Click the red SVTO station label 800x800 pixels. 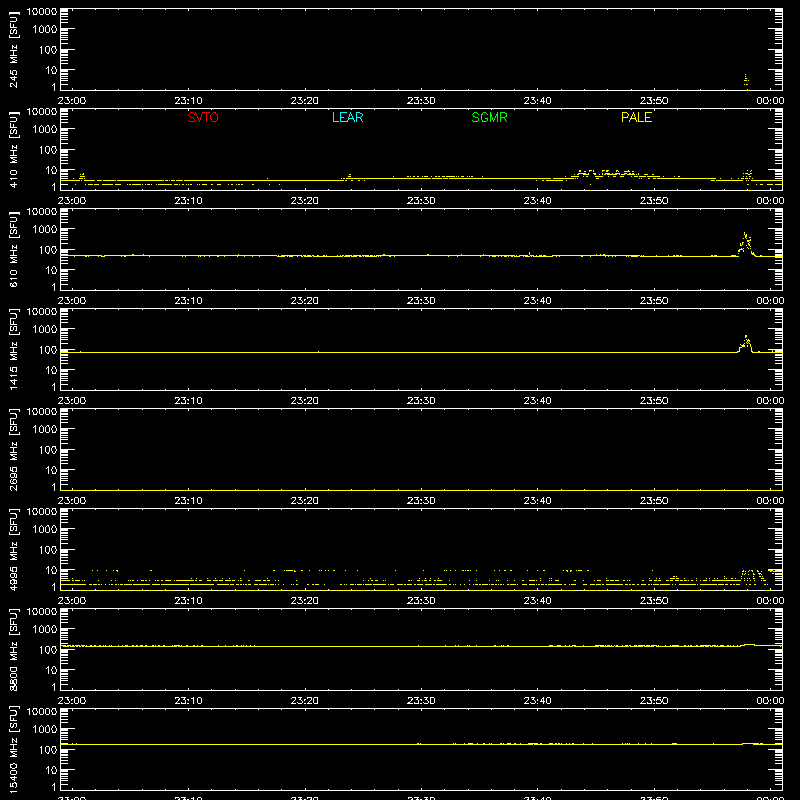(x=203, y=117)
